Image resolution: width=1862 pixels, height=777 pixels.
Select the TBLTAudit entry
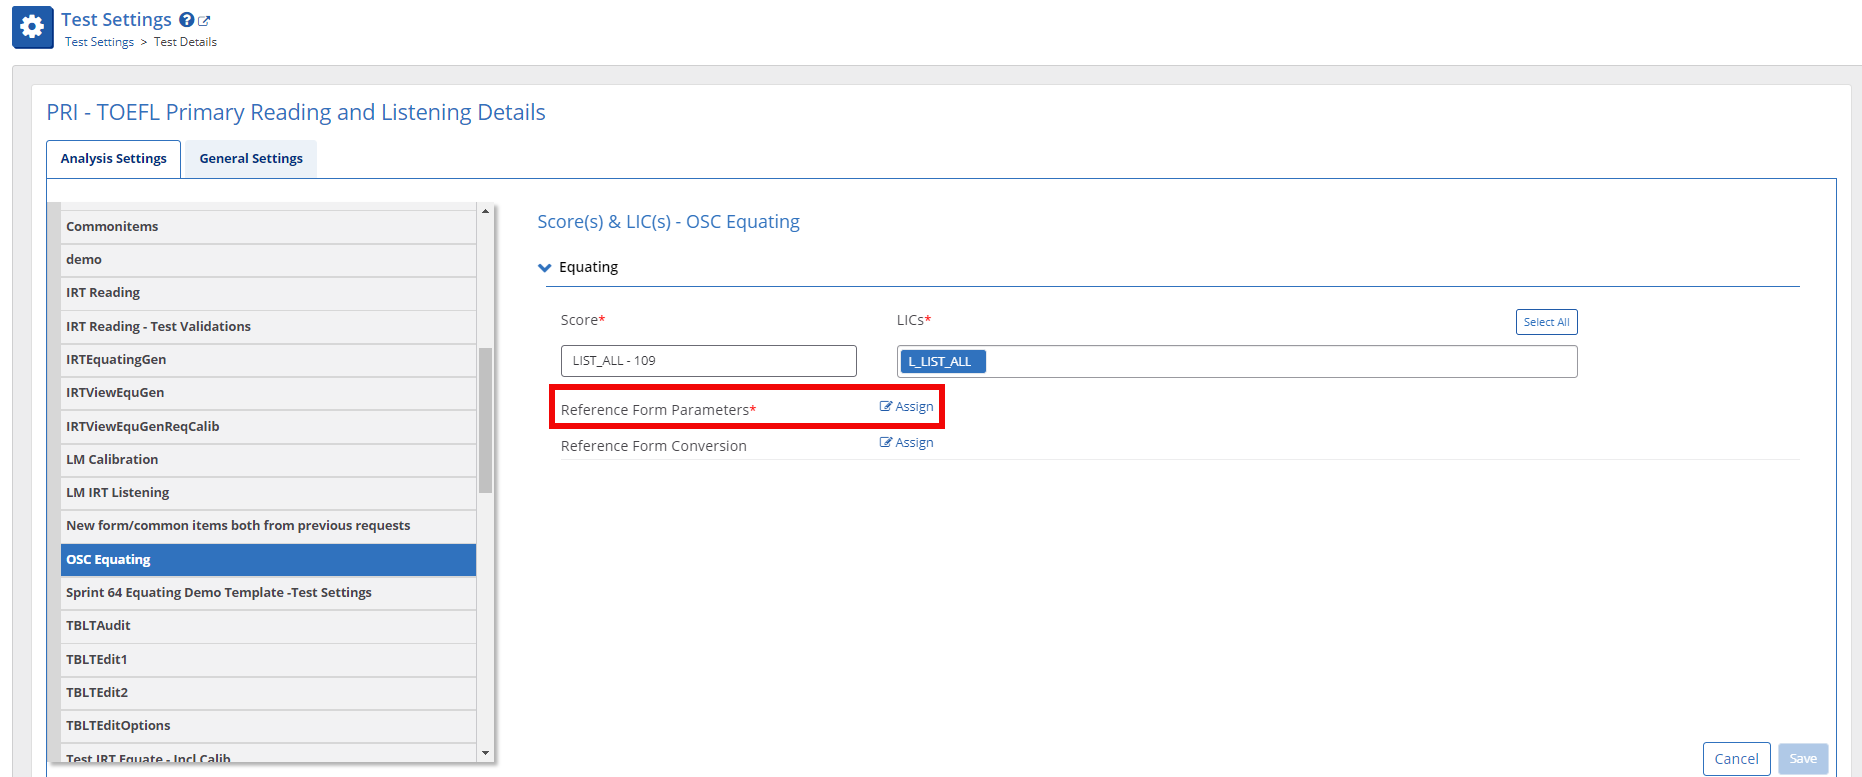click(268, 626)
